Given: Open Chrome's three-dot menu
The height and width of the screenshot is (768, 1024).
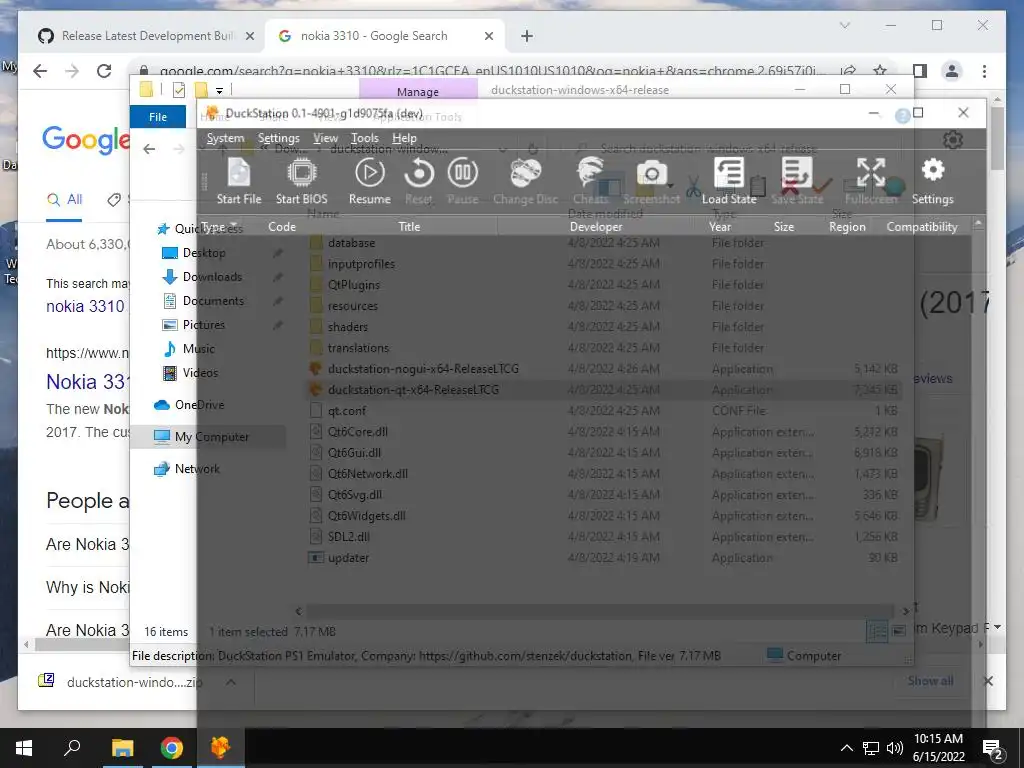Looking at the screenshot, I should pos(984,71).
